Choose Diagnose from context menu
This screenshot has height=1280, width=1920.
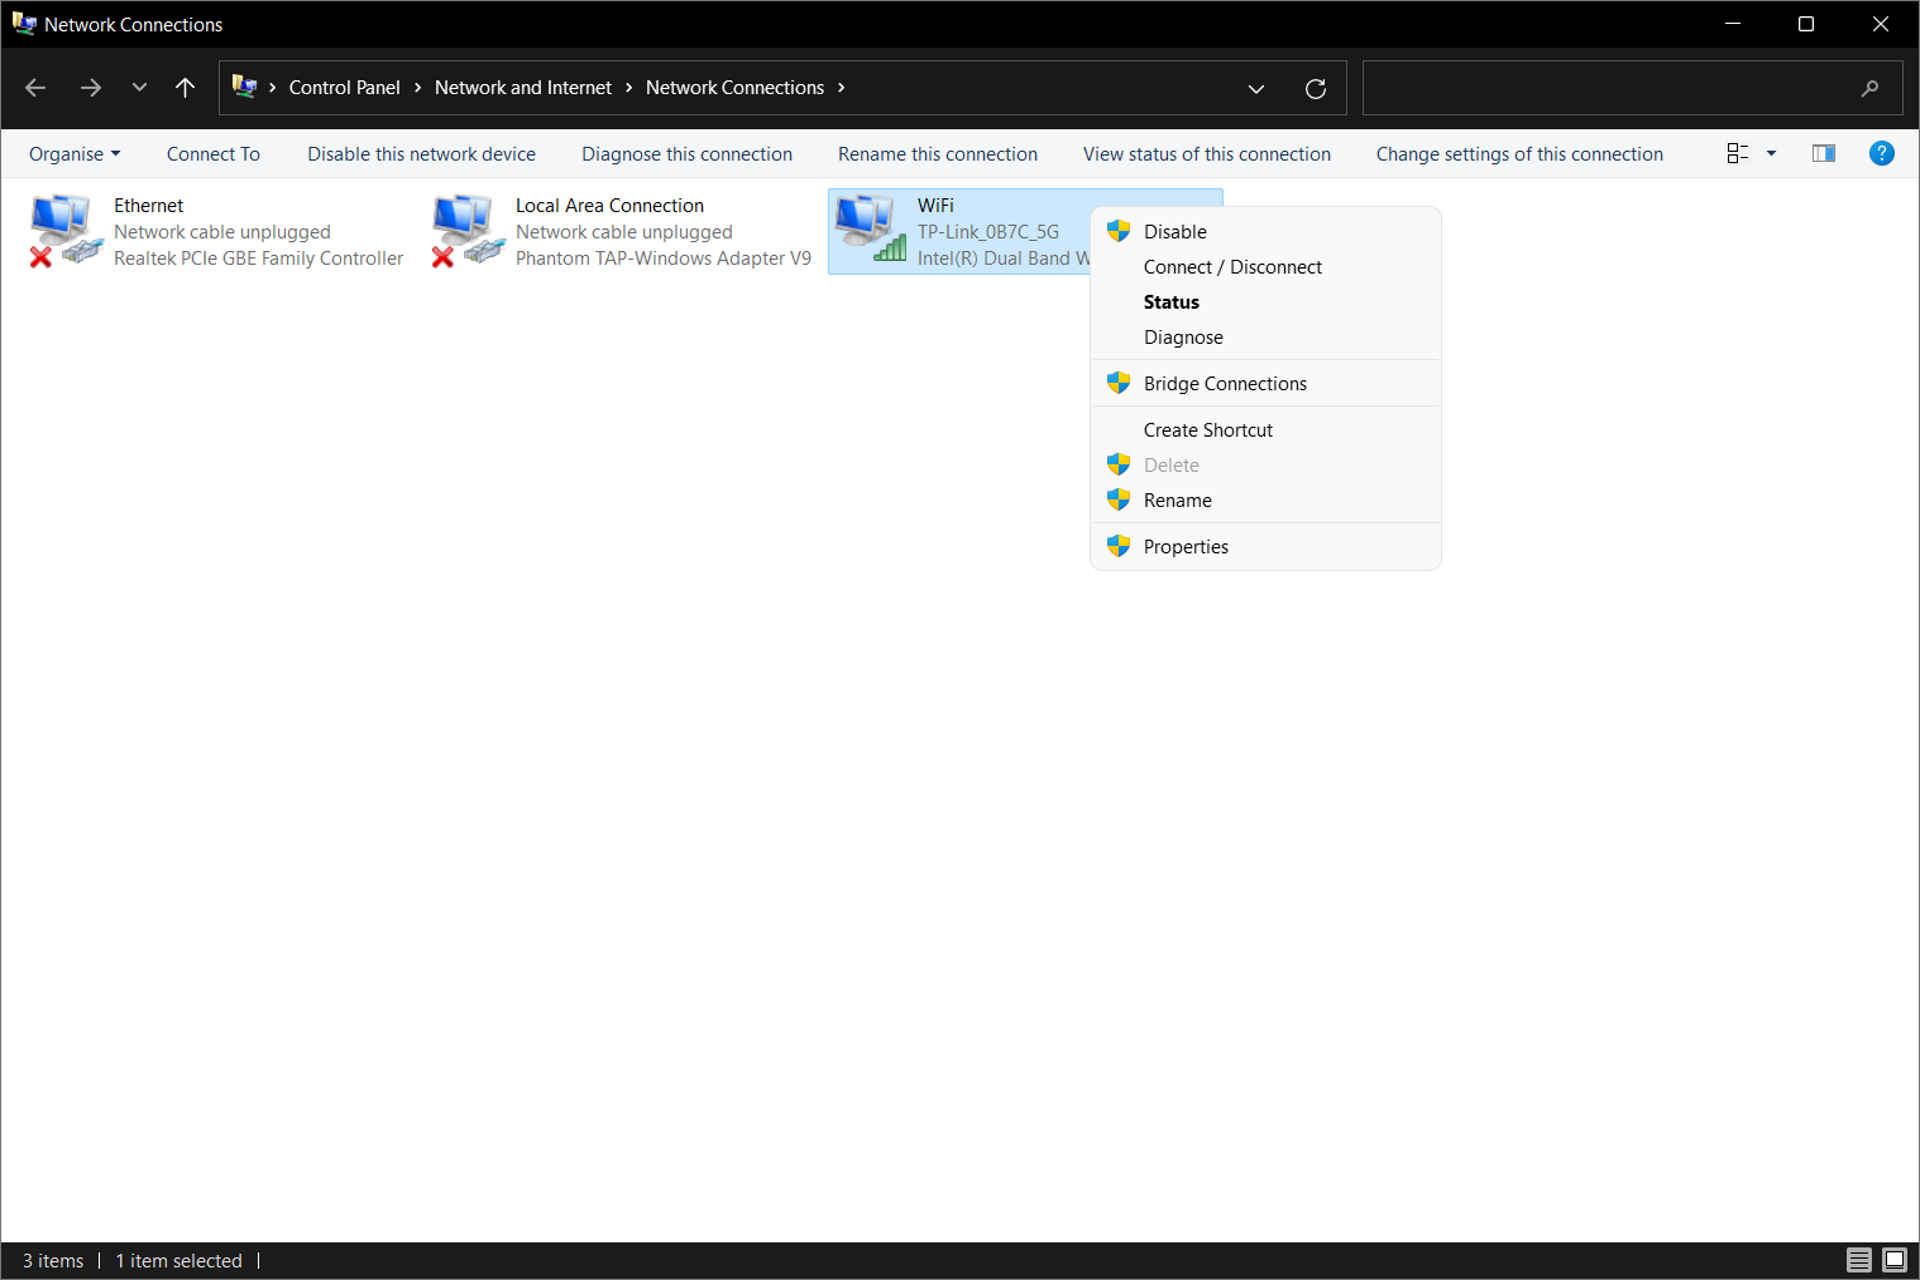(x=1265, y=337)
